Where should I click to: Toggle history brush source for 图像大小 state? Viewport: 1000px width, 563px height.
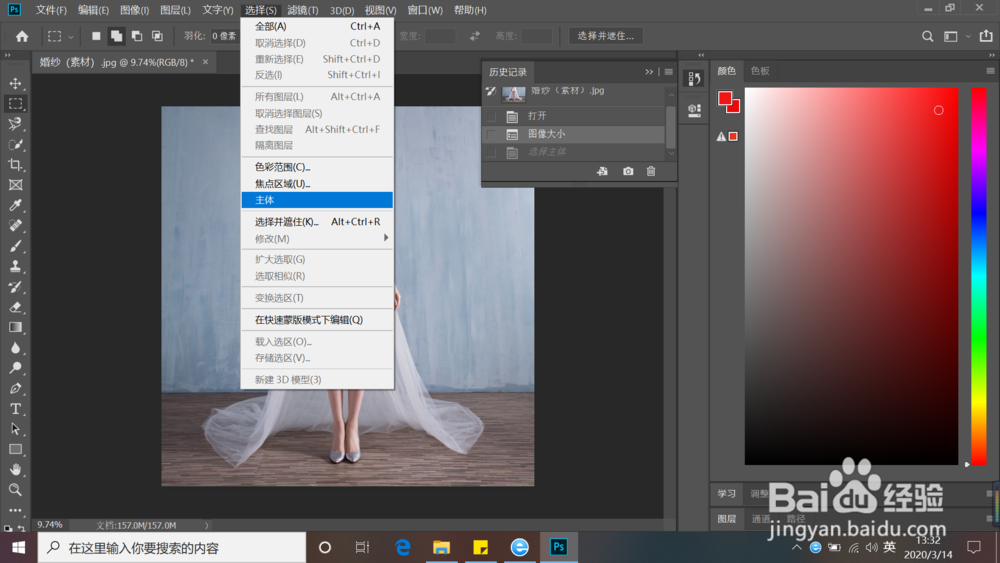point(491,135)
